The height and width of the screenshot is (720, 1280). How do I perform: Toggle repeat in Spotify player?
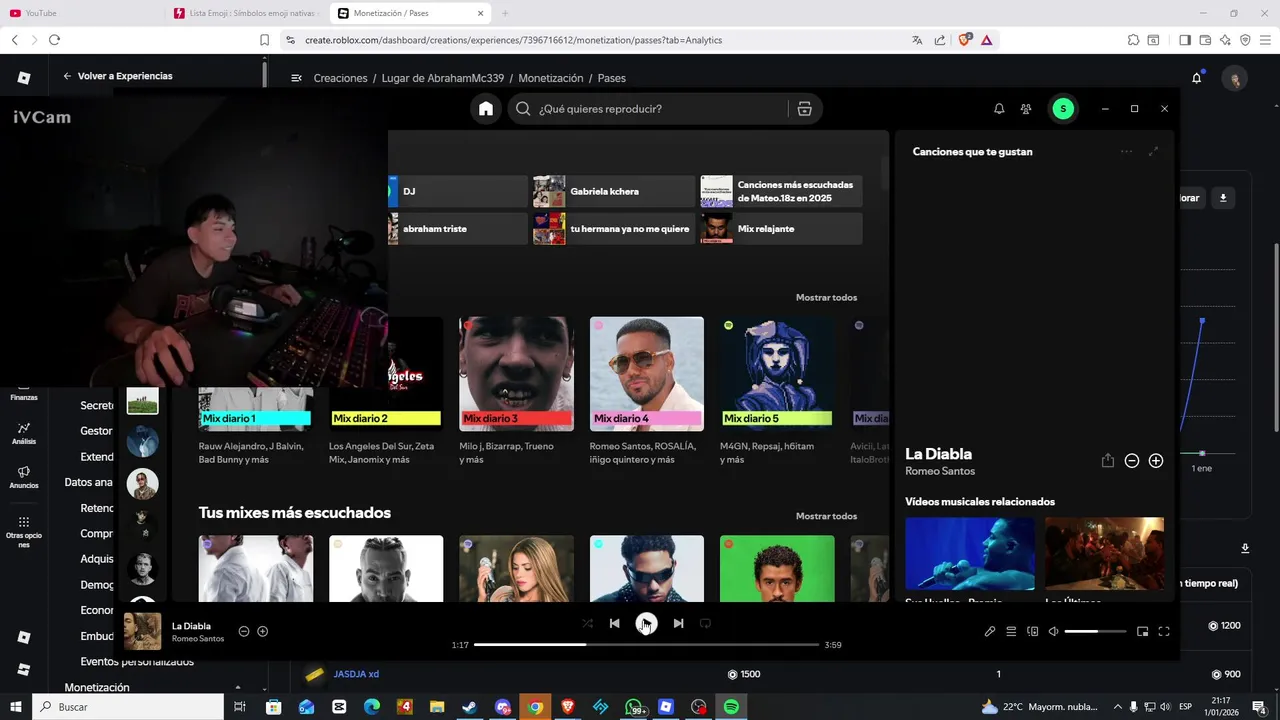705,623
